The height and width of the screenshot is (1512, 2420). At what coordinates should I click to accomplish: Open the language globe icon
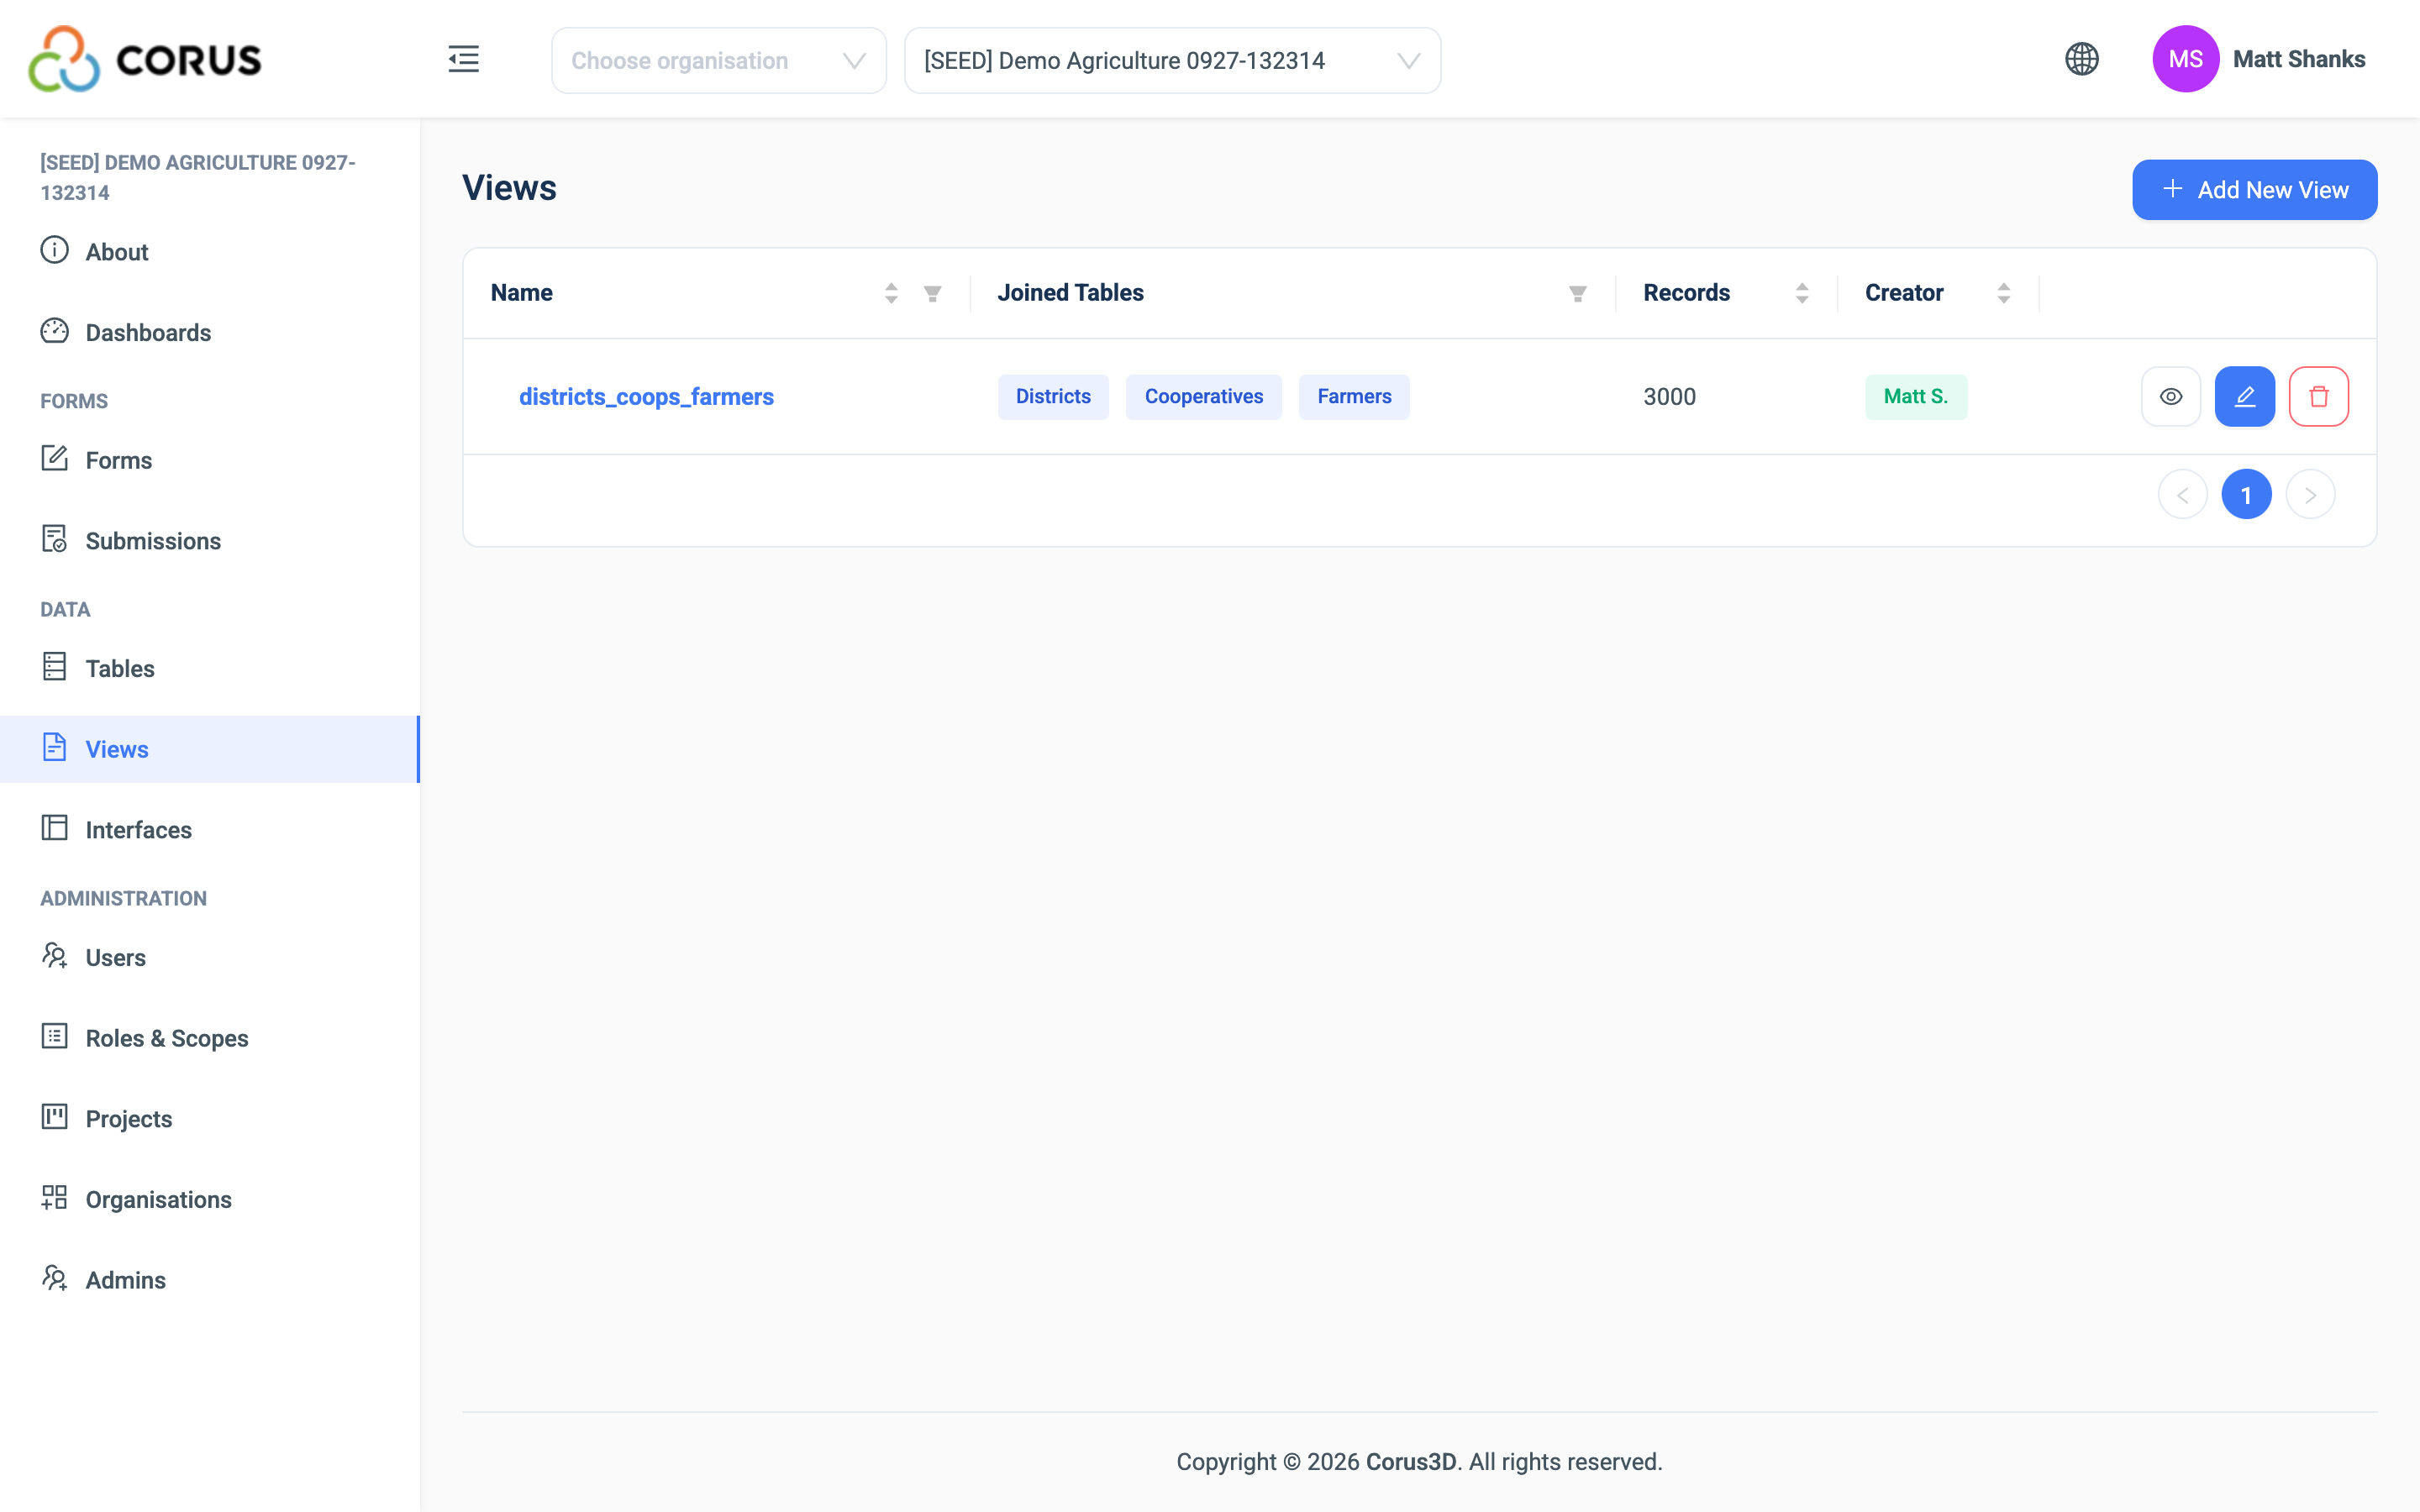(x=2081, y=59)
